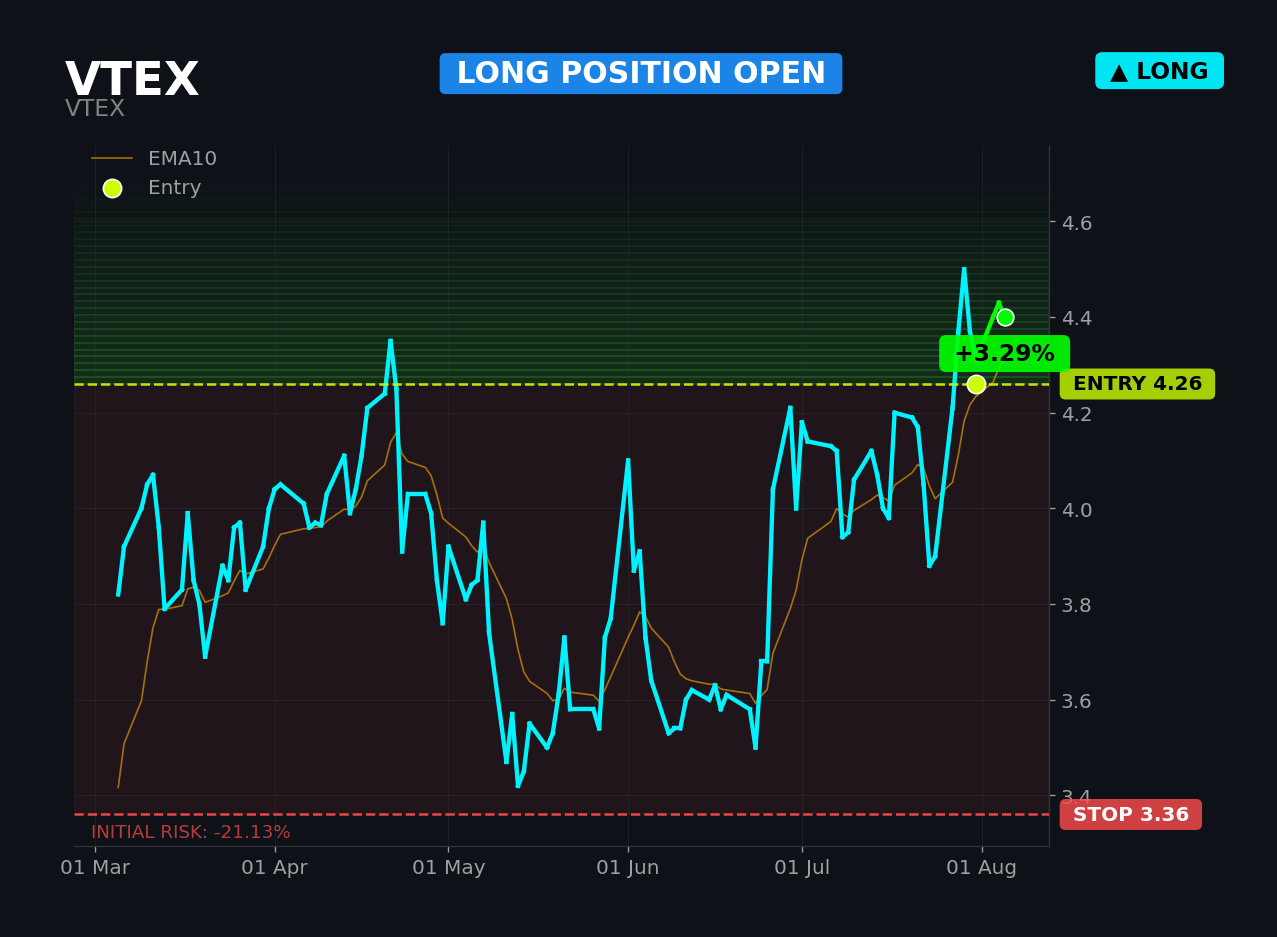Click the EMA10 legend entry

(x=154, y=159)
